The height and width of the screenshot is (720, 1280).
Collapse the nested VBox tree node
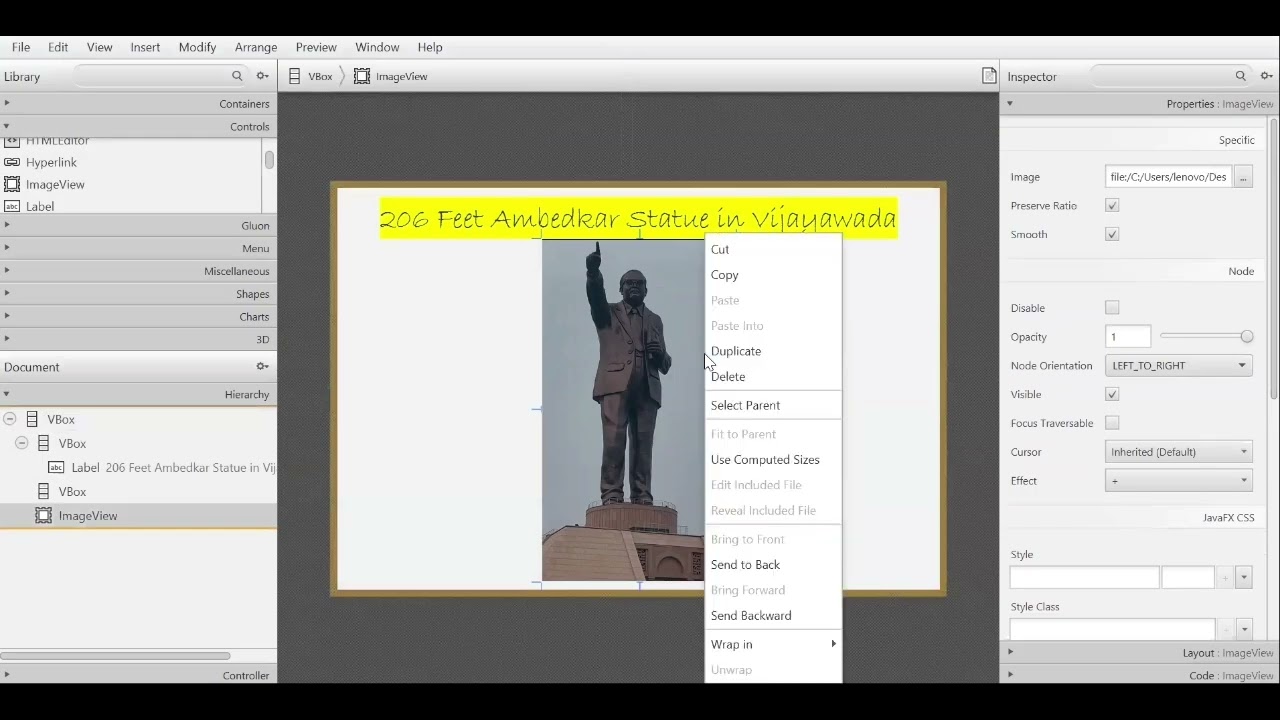click(x=21, y=443)
